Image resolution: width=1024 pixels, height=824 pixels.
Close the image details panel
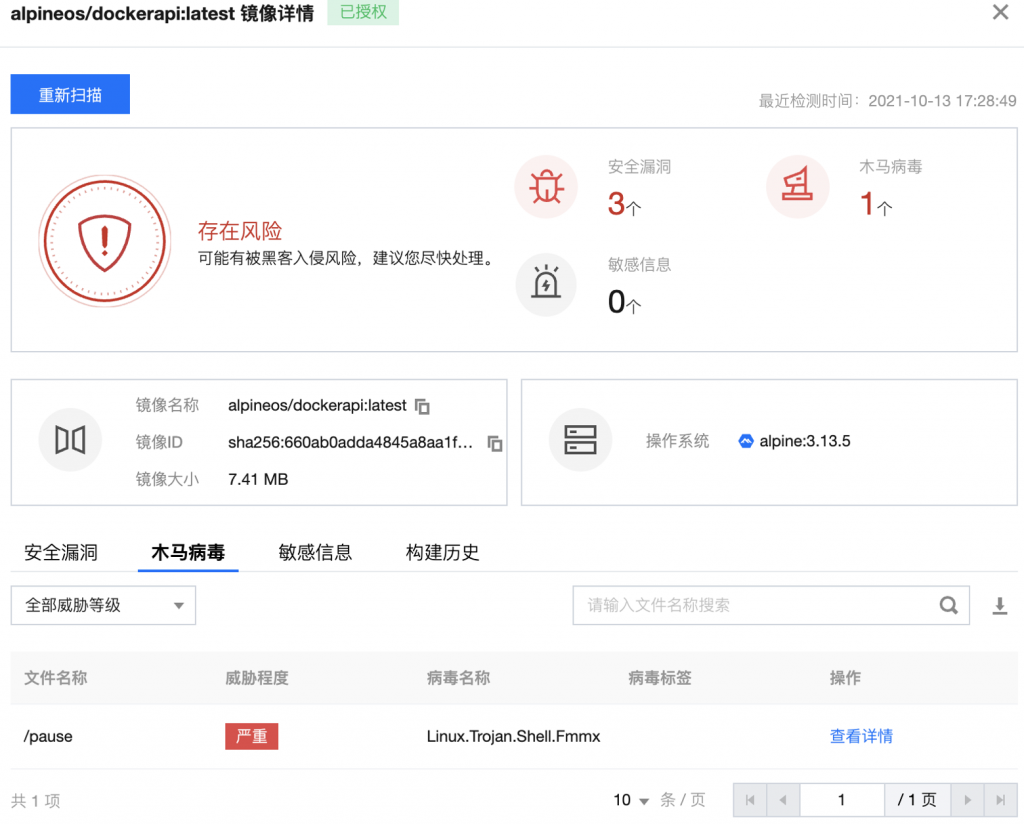(1000, 12)
